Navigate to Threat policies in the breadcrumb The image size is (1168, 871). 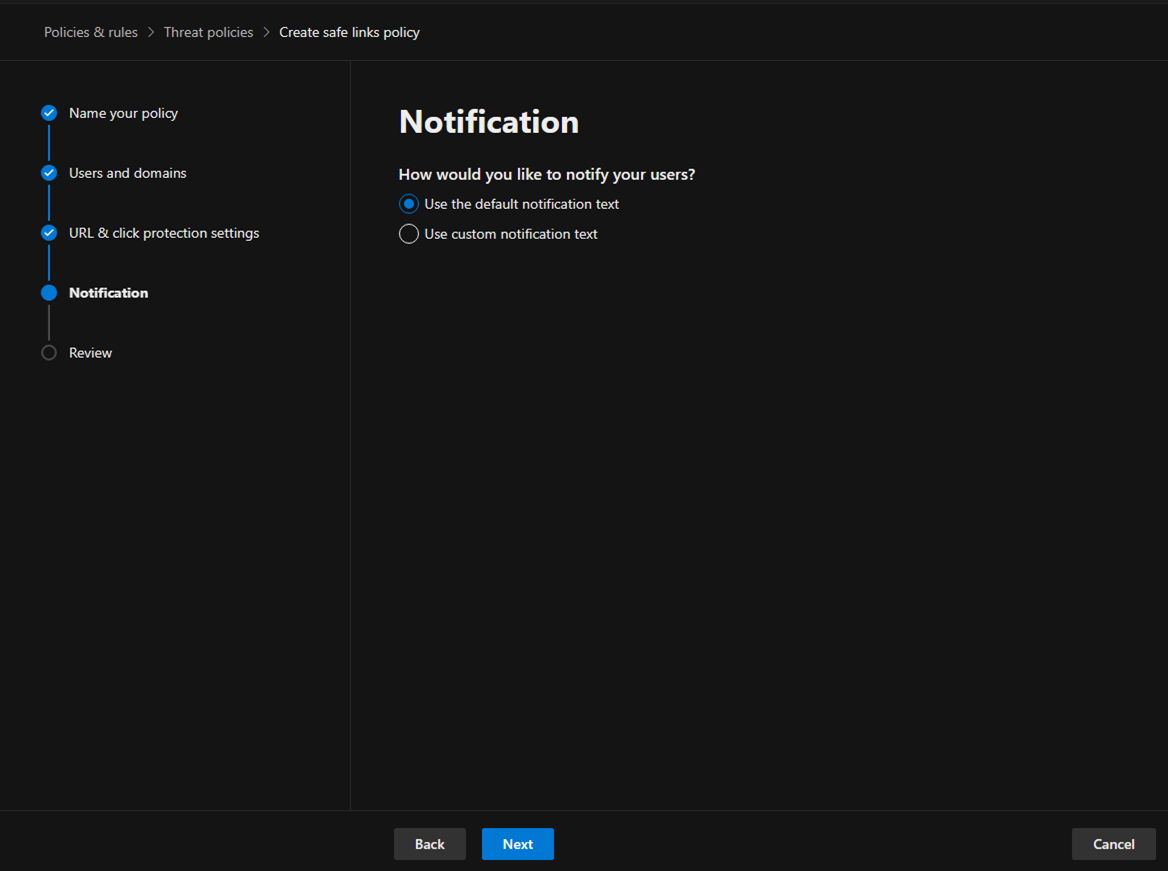click(208, 33)
